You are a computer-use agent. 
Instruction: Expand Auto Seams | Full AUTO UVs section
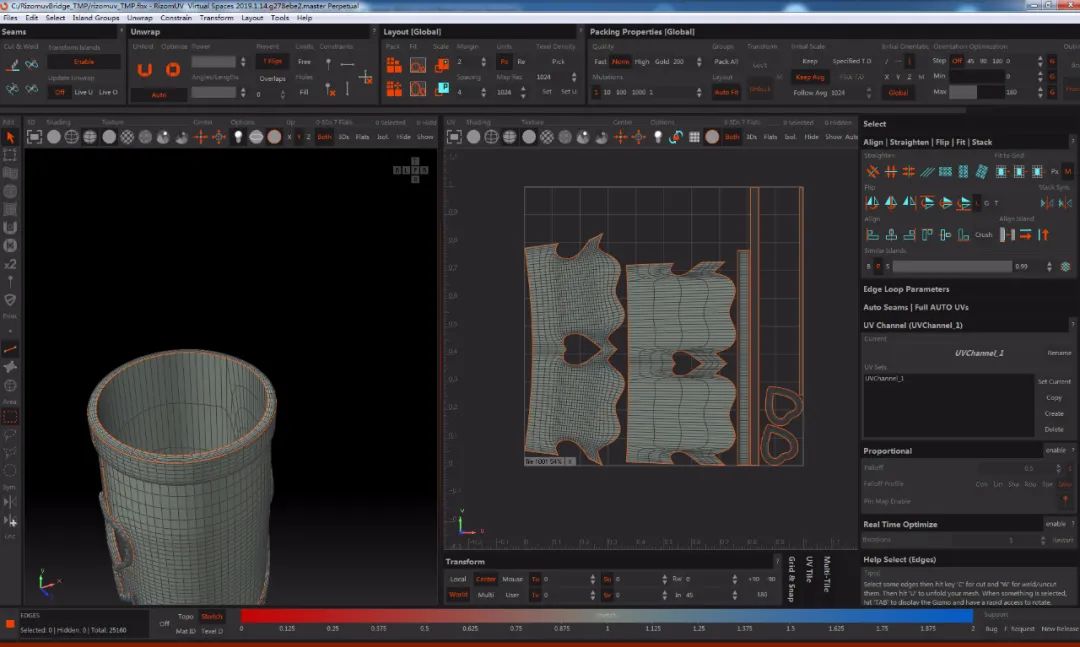(915, 307)
